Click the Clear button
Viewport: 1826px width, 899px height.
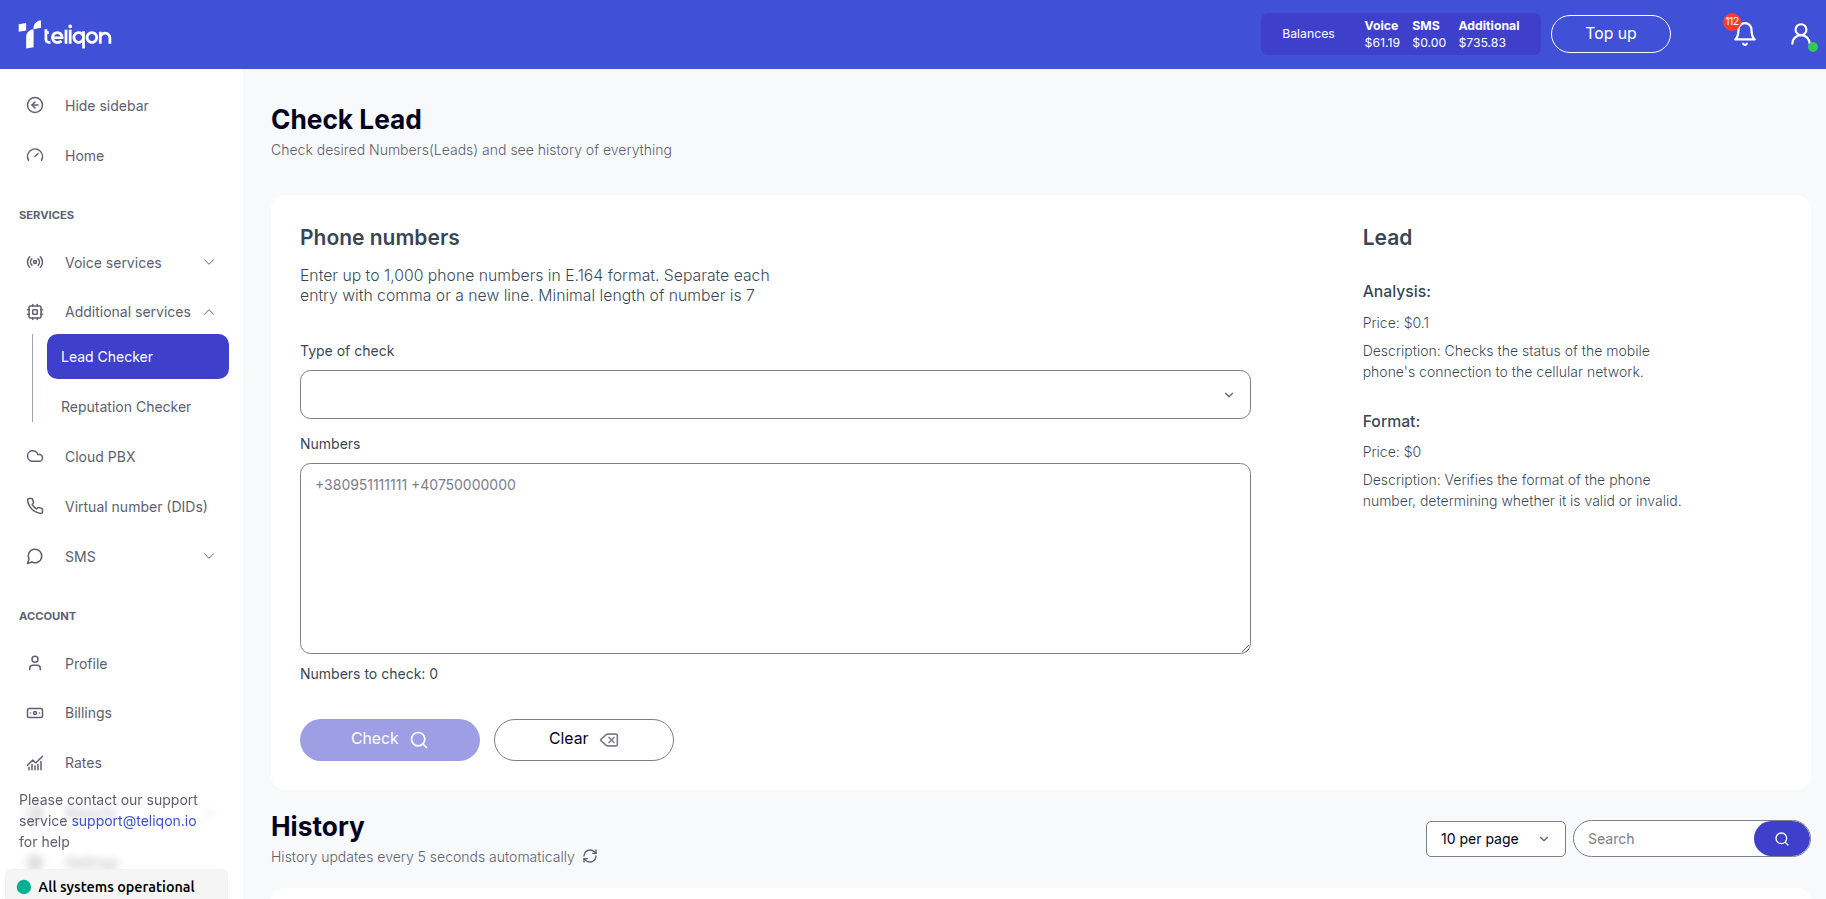[583, 740]
